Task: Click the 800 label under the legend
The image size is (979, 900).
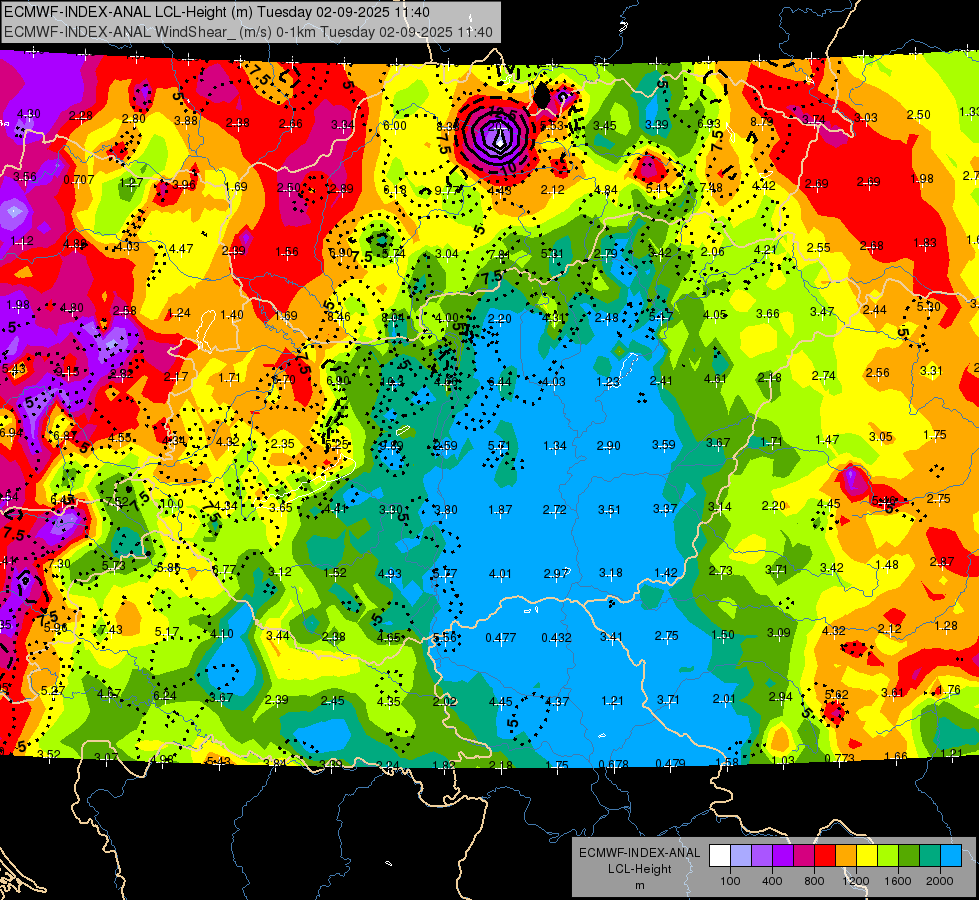Action: pos(814,881)
